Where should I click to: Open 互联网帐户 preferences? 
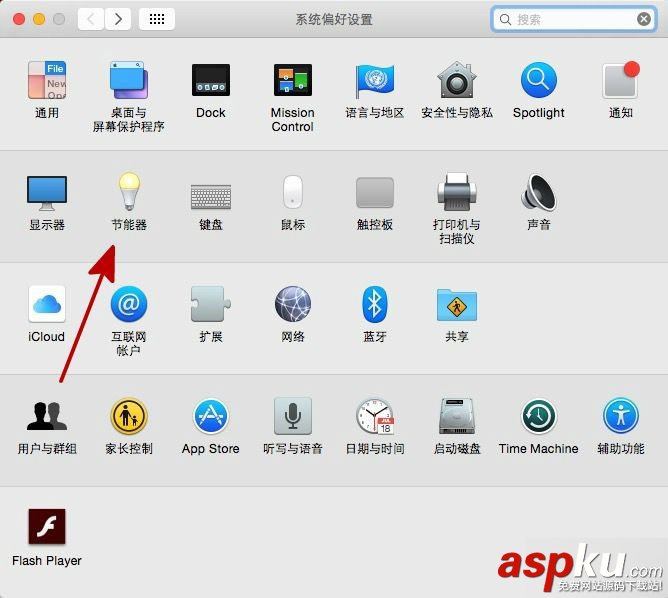(129, 304)
